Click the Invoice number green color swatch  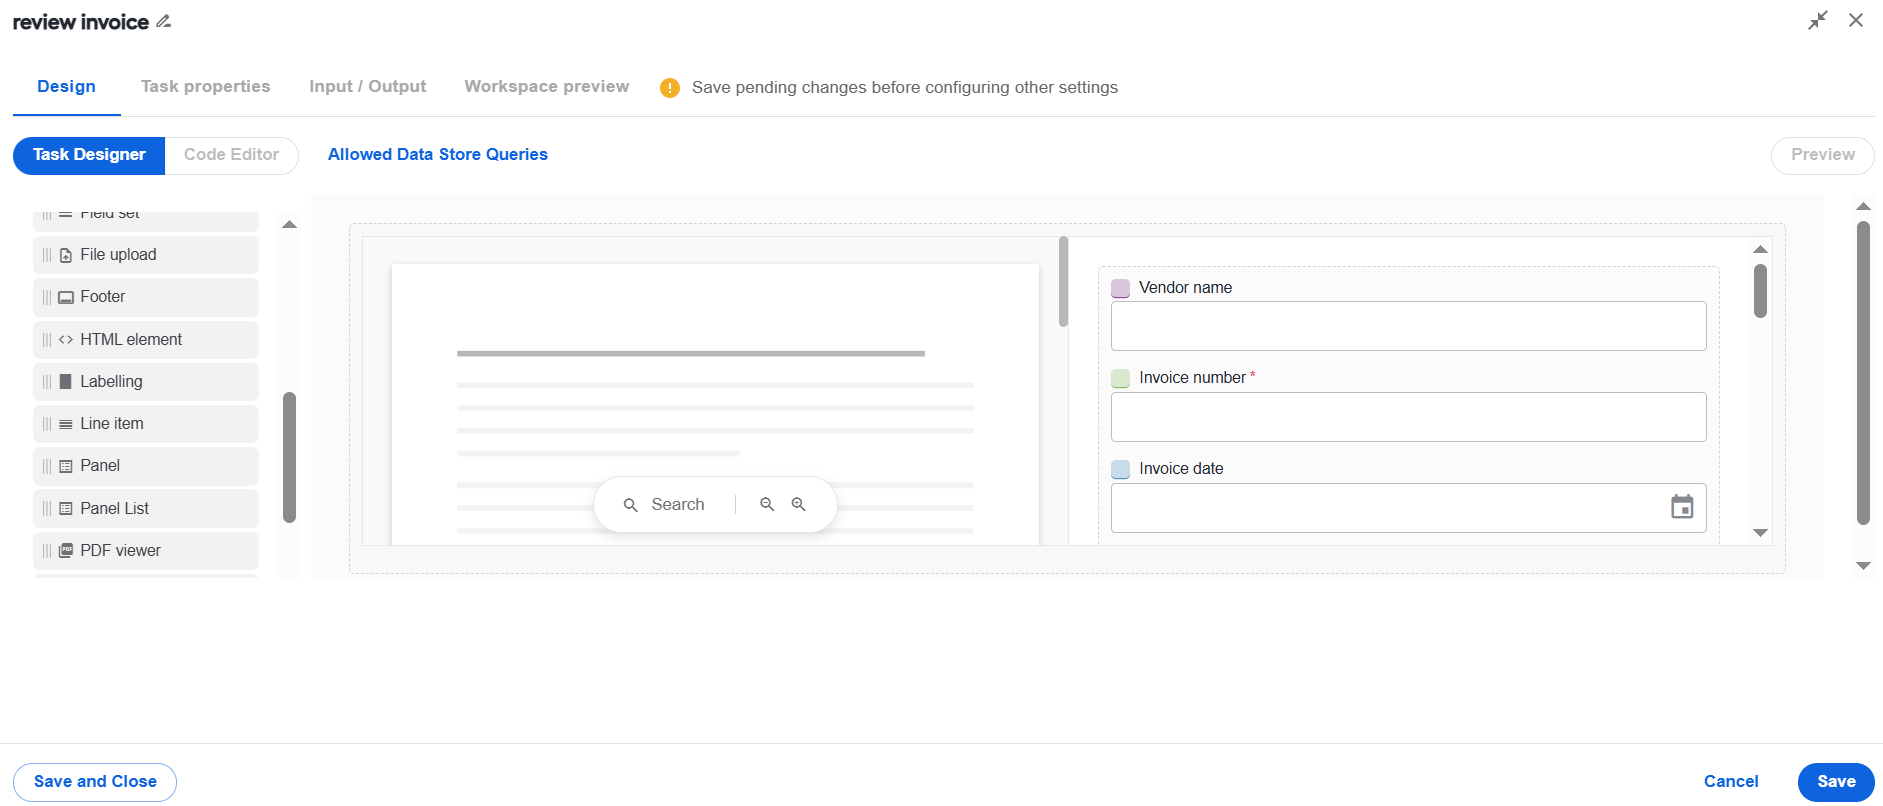coord(1121,378)
